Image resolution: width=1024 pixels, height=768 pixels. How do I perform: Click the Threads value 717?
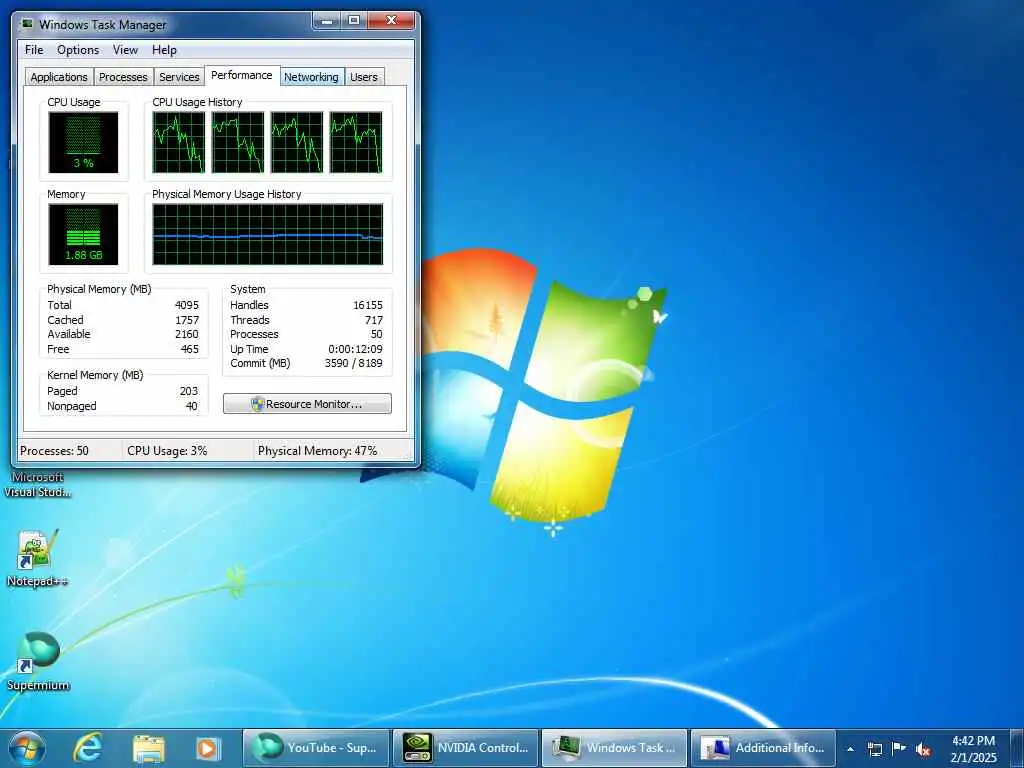coord(374,320)
